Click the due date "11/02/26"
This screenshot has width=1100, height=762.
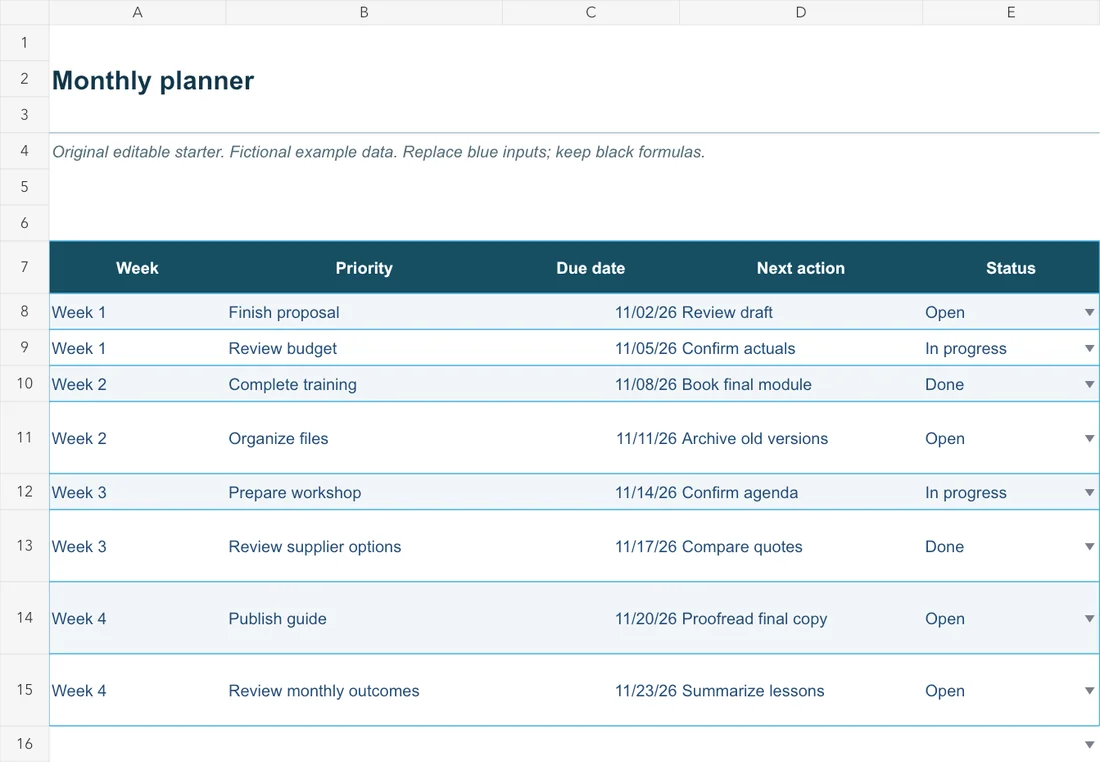click(646, 312)
